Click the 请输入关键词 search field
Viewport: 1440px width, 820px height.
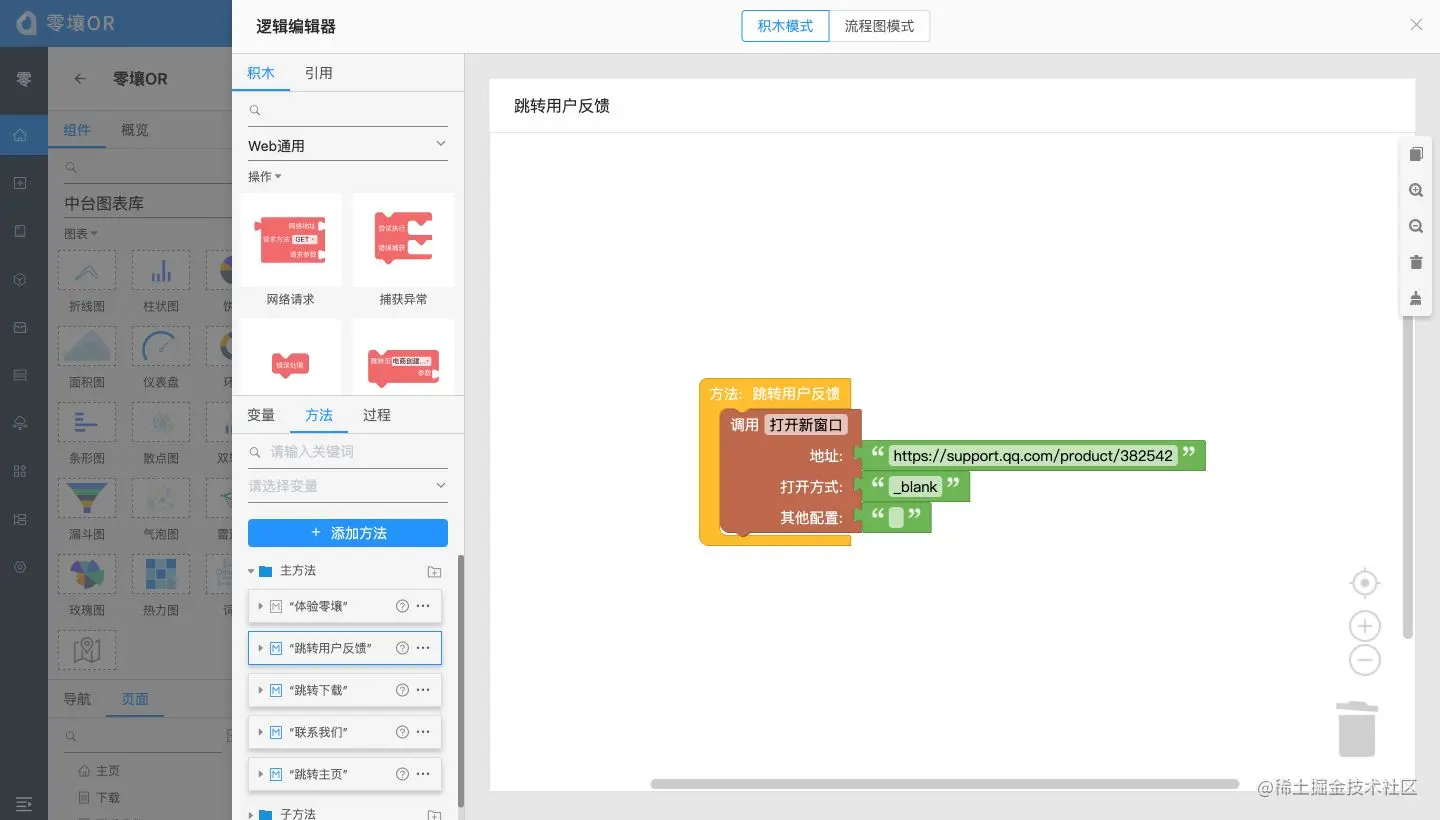click(x=348, y=452)
